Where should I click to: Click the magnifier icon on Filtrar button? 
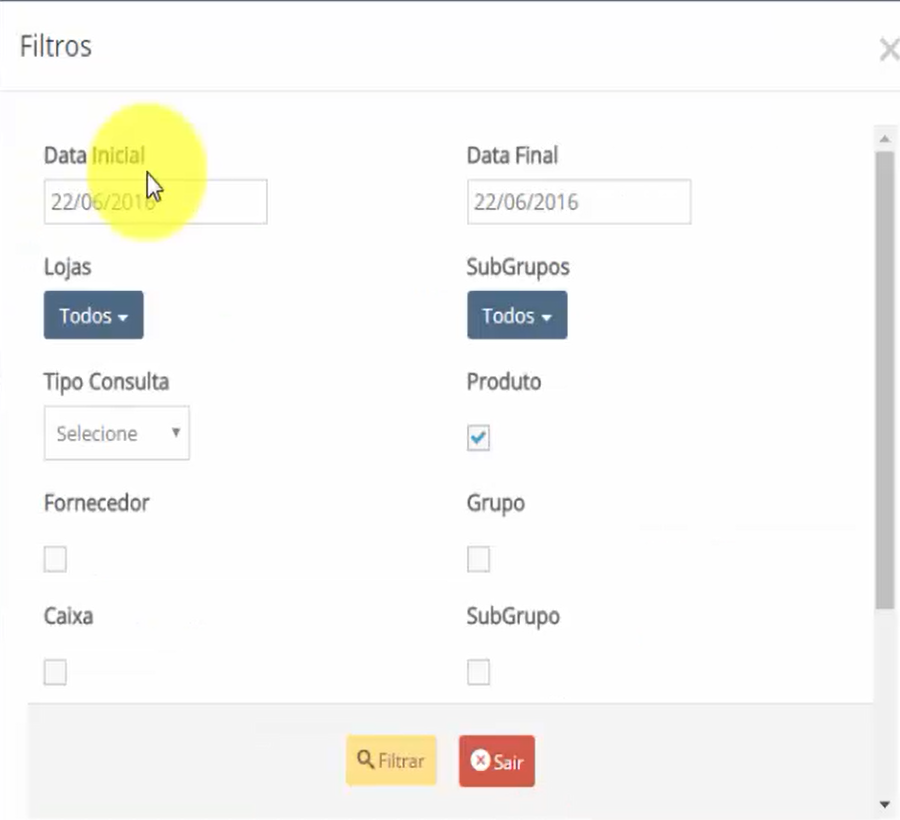(365, 759)
